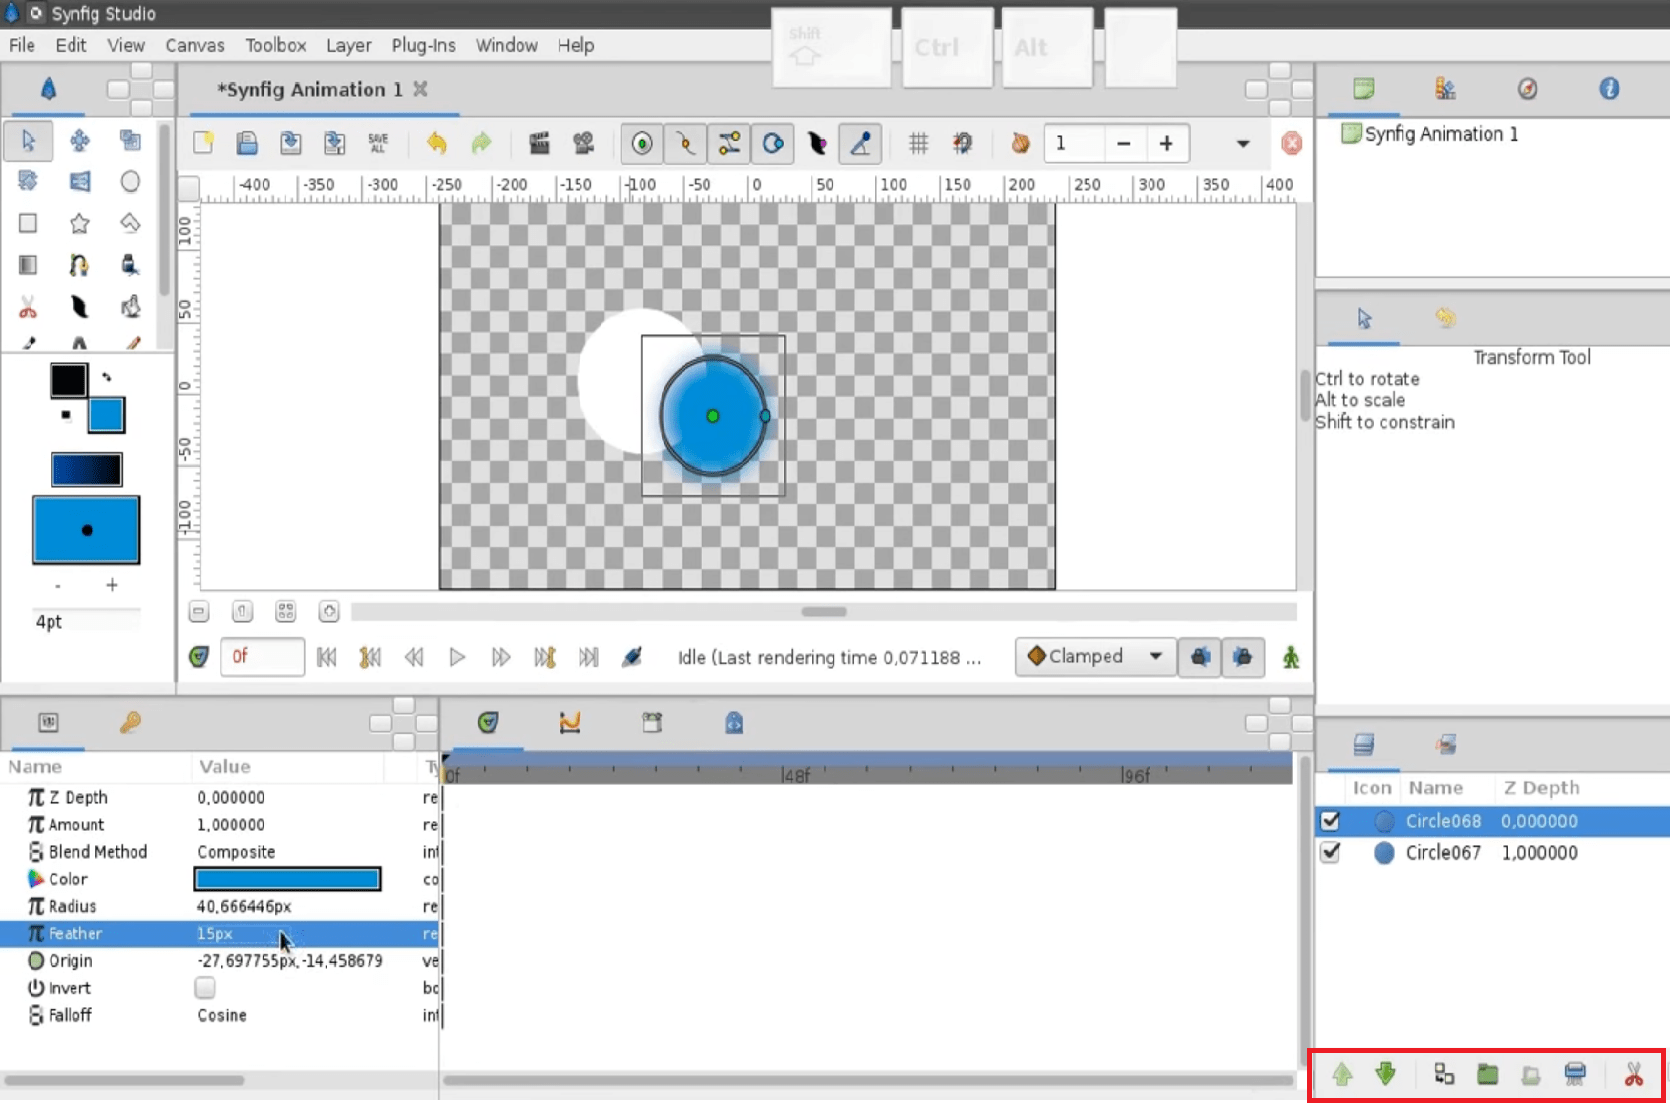This screenshot has width=1670, height=1113.
Task: Uncheck the Circle067 layer checkbox
Action: [1330, 853]
